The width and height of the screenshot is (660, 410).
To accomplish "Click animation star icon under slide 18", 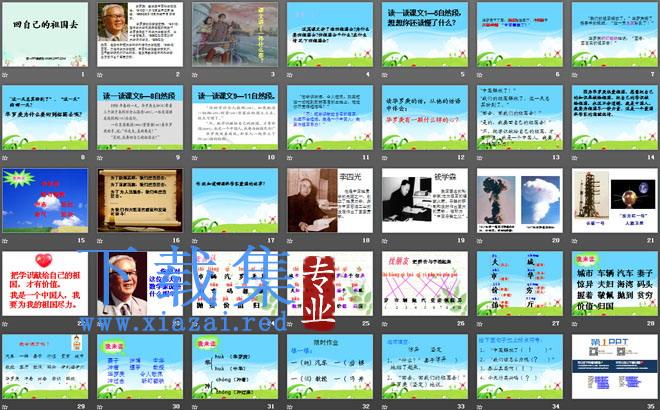I will coord(290,241).
